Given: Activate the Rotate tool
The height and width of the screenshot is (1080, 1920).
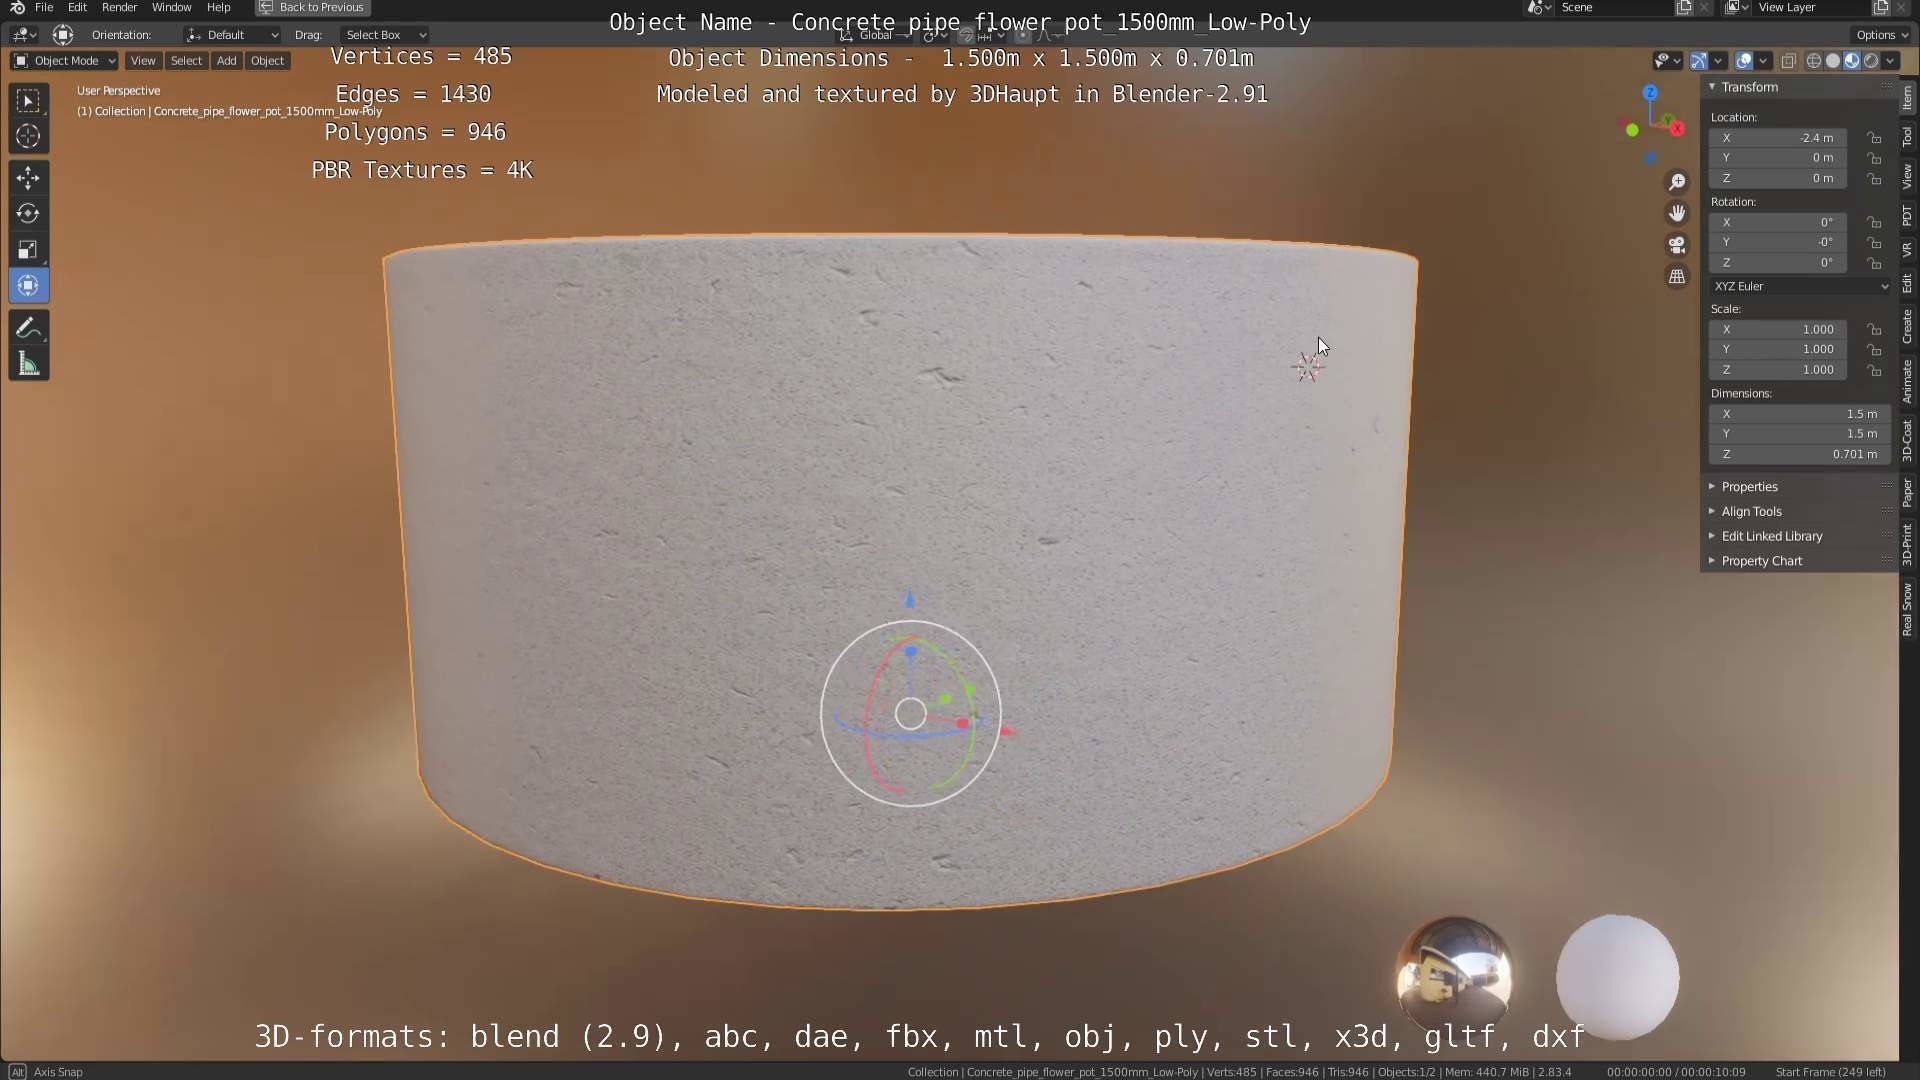Looking at the screenshot, I should [28, 214].
